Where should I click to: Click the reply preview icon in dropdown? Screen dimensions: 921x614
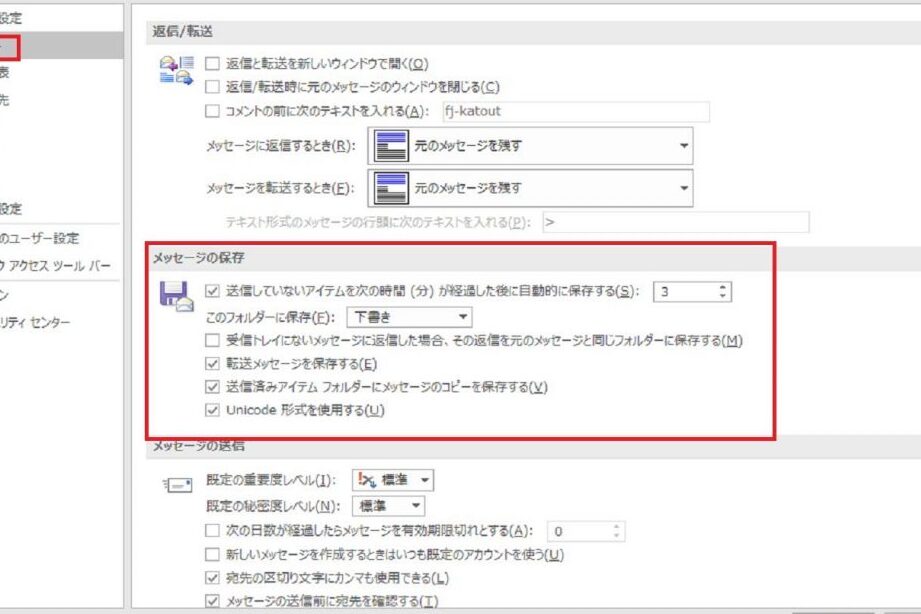pos(390,146)
